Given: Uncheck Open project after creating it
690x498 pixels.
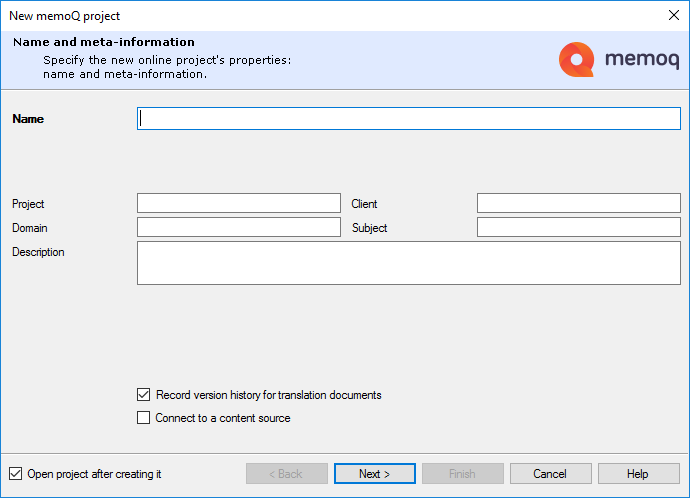Looking at the screenshot, I should click(15, 474).
